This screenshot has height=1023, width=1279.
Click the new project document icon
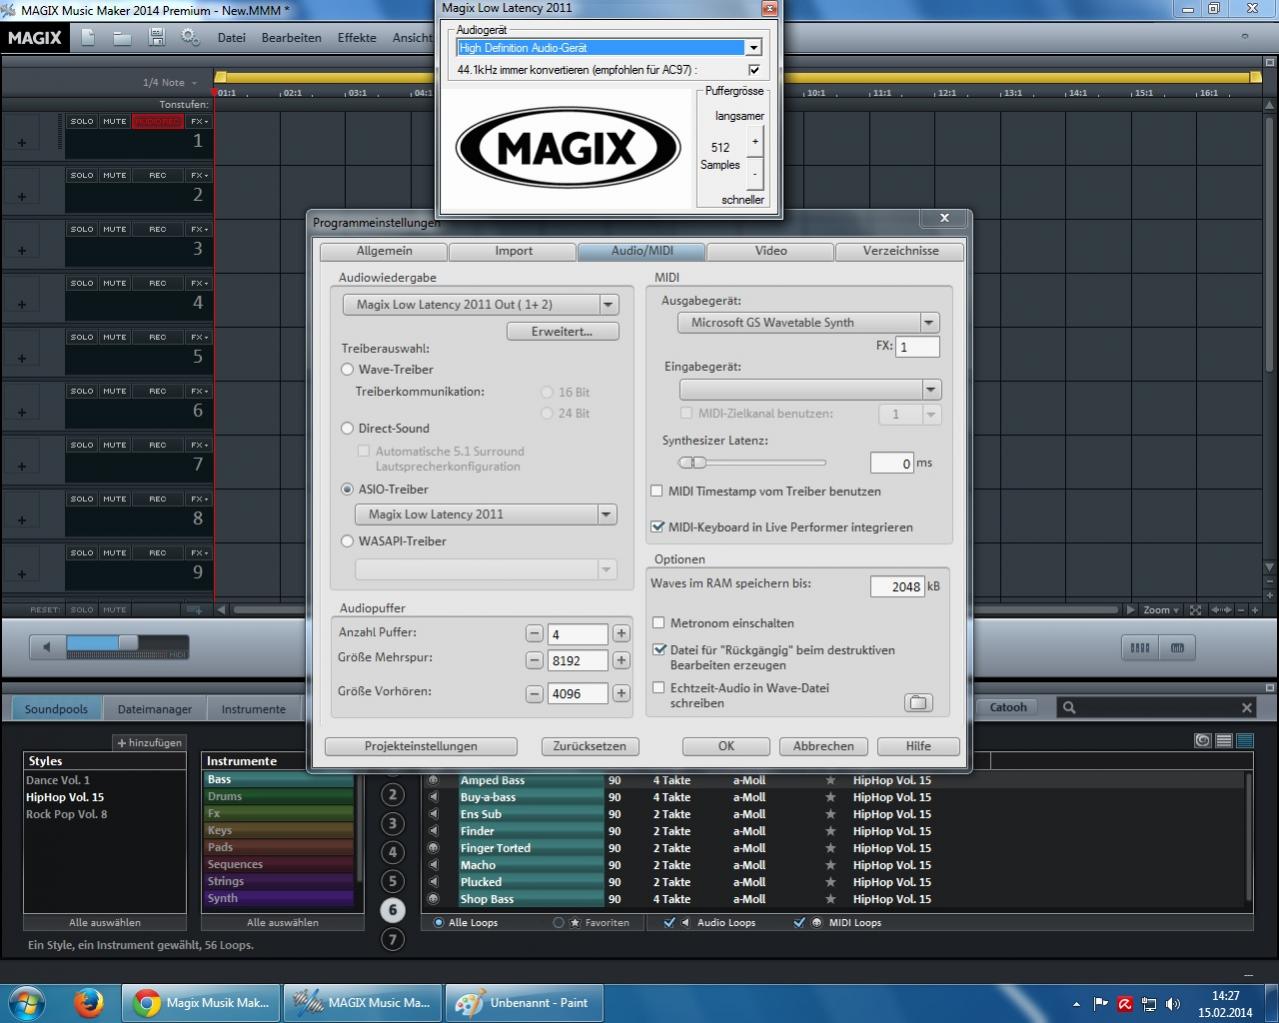coord(88,37)
